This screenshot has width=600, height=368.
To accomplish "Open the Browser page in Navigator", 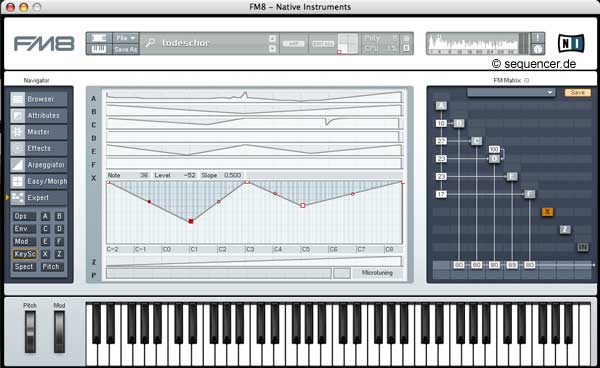I will pyautogui.click(x=39, y=99).
